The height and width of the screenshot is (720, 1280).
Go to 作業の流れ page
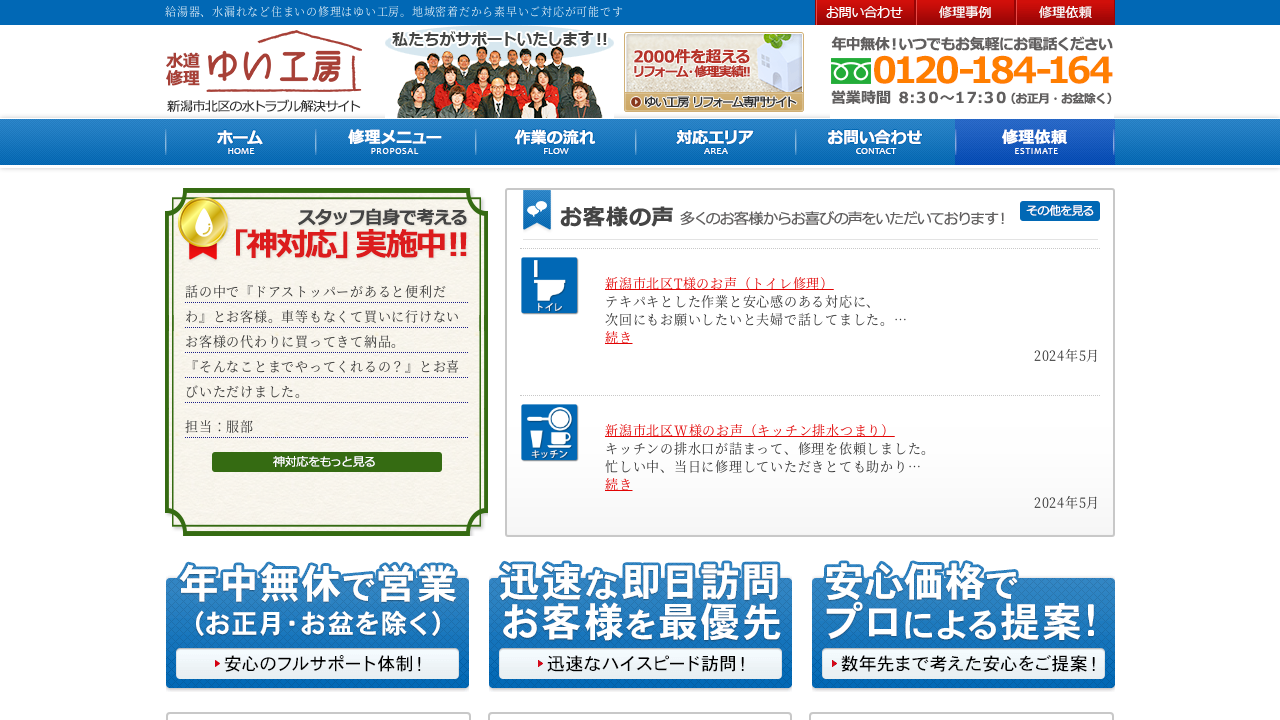coord(555,142)
